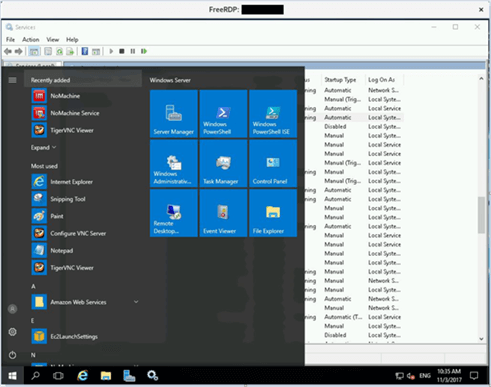Open taskbar Search
This screenshot has height=387, width=491.
click(x=35, y=376)
